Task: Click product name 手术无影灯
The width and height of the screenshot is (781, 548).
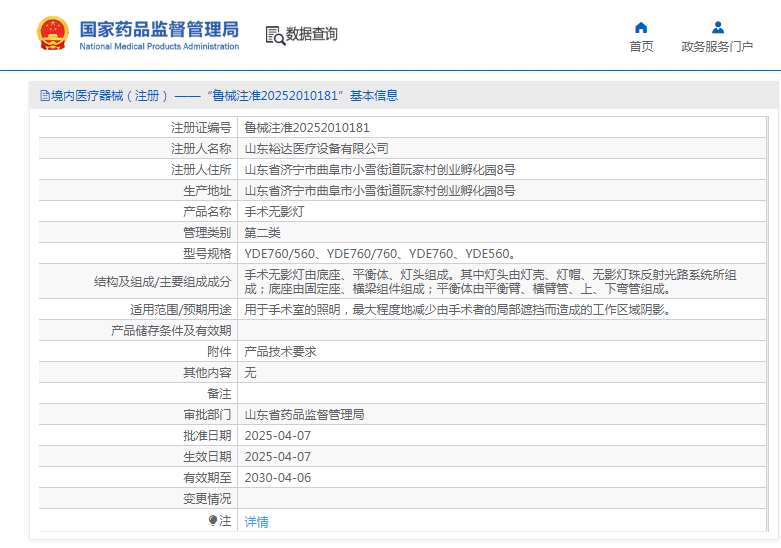Action: pyautogui.click(x=274, y=212)
